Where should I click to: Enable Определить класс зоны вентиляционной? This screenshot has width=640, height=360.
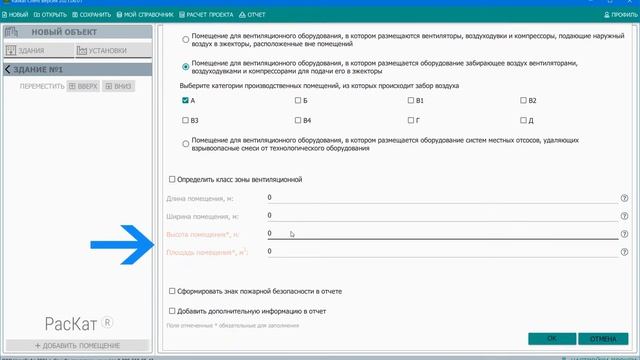coord(172,179)
